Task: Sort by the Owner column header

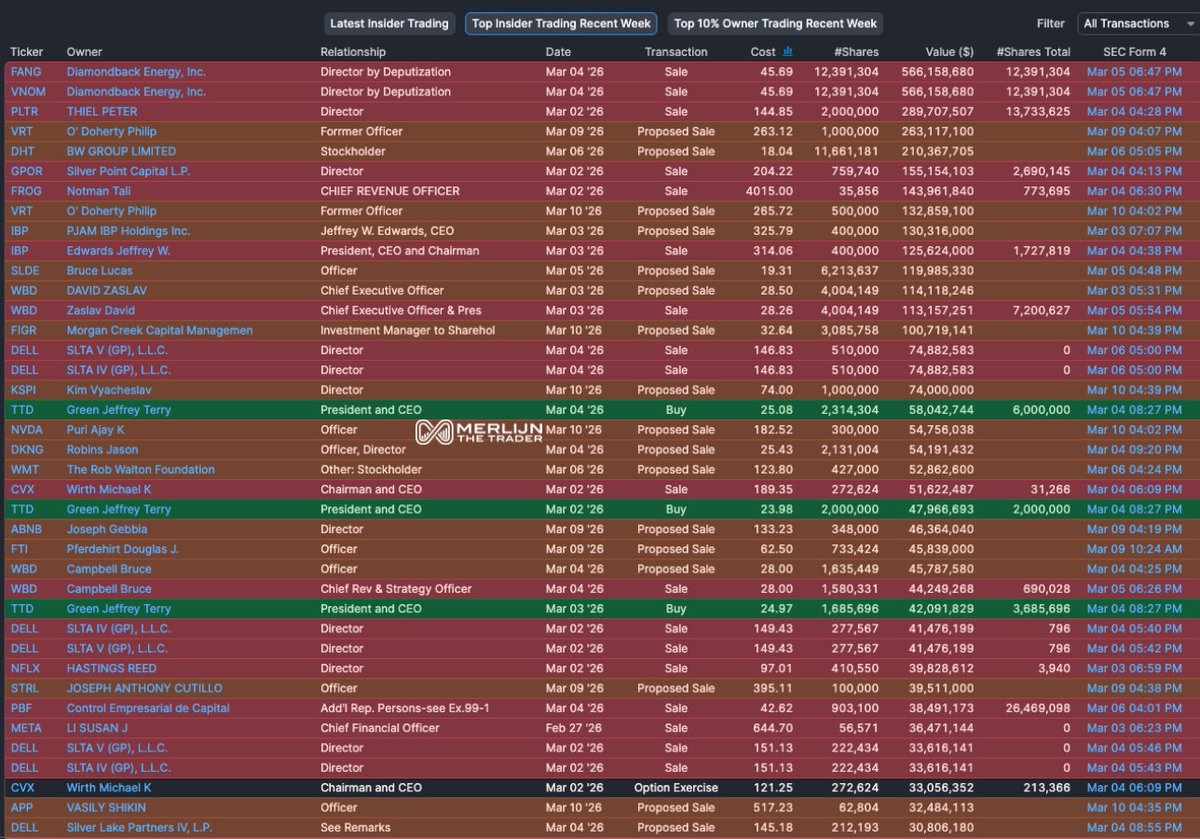Action: [x=84, y=52]
